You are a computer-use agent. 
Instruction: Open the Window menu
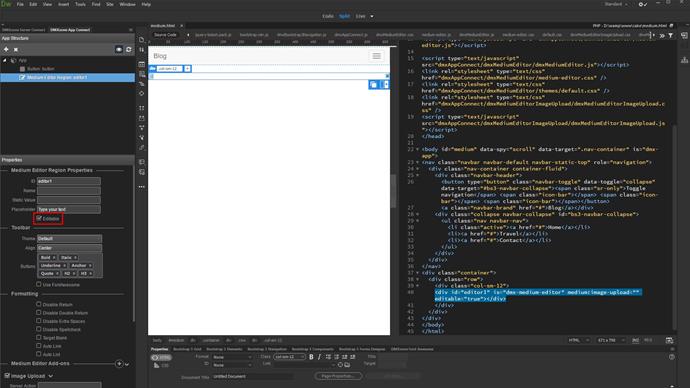pyautogui.click(x=128, y=4)
